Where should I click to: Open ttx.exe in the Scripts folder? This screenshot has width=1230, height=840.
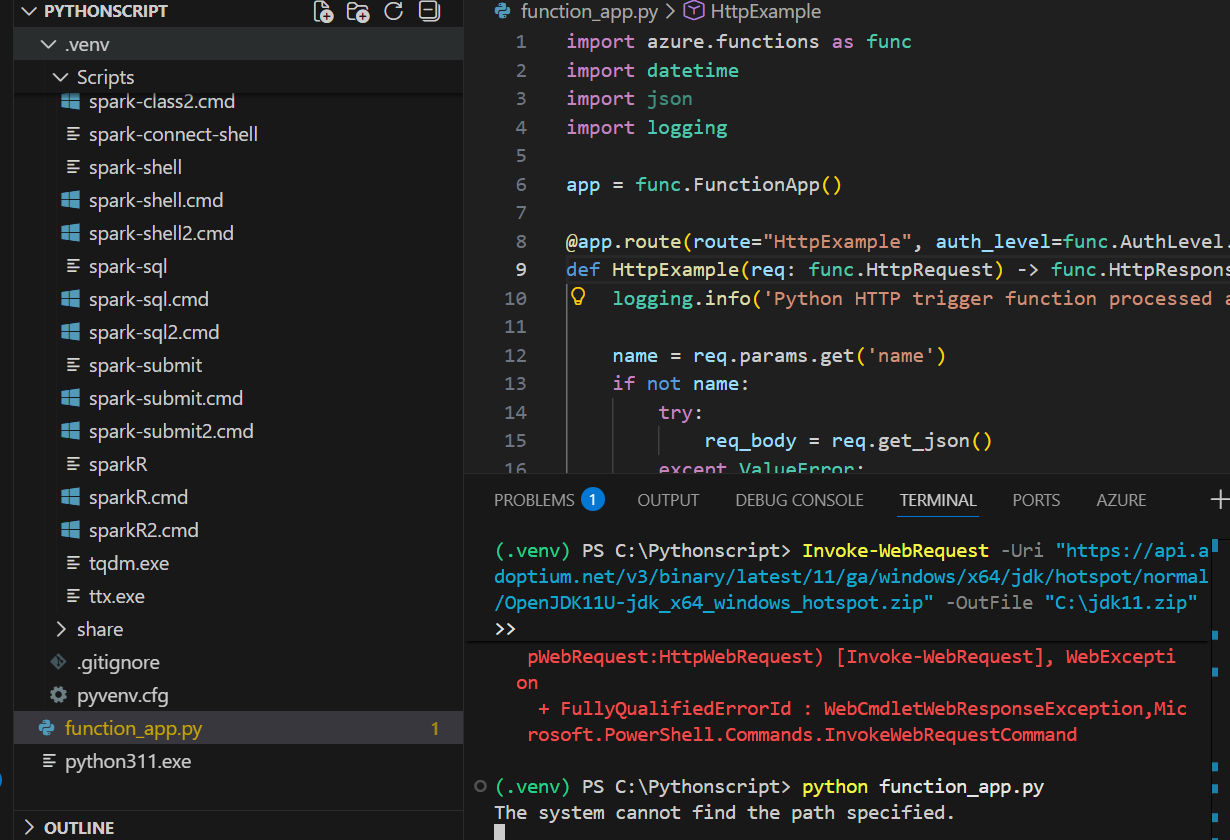[116, 596]
